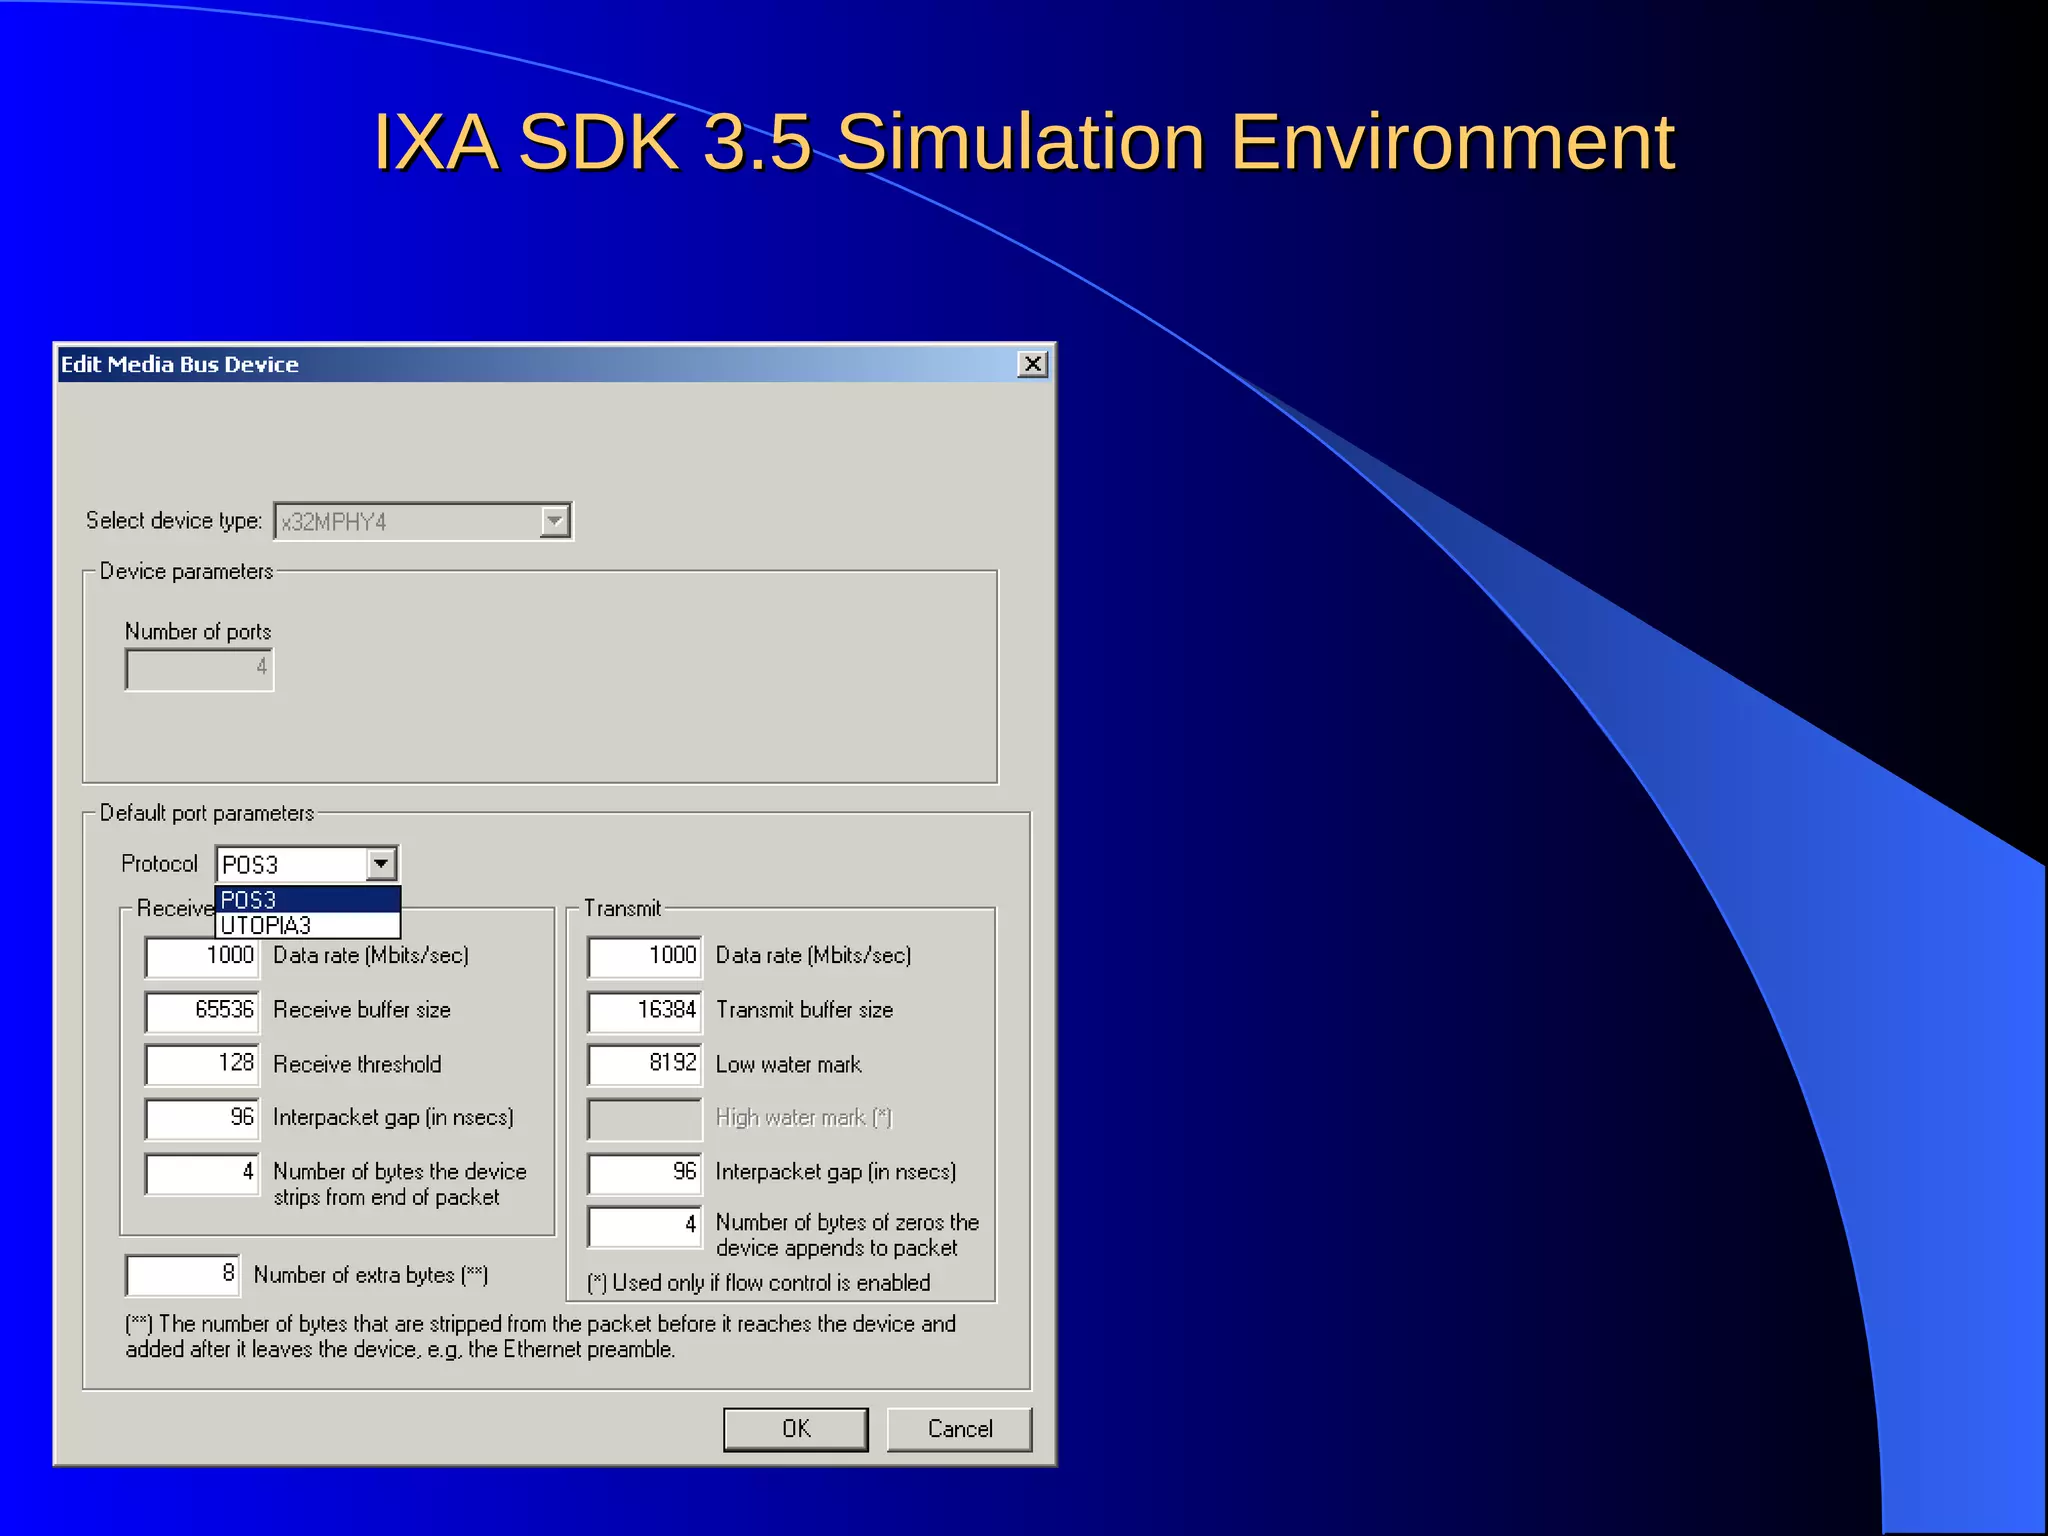Click the Transmit data rate field
Viewport: 2048px width, 1536px height.
(645, 956)
